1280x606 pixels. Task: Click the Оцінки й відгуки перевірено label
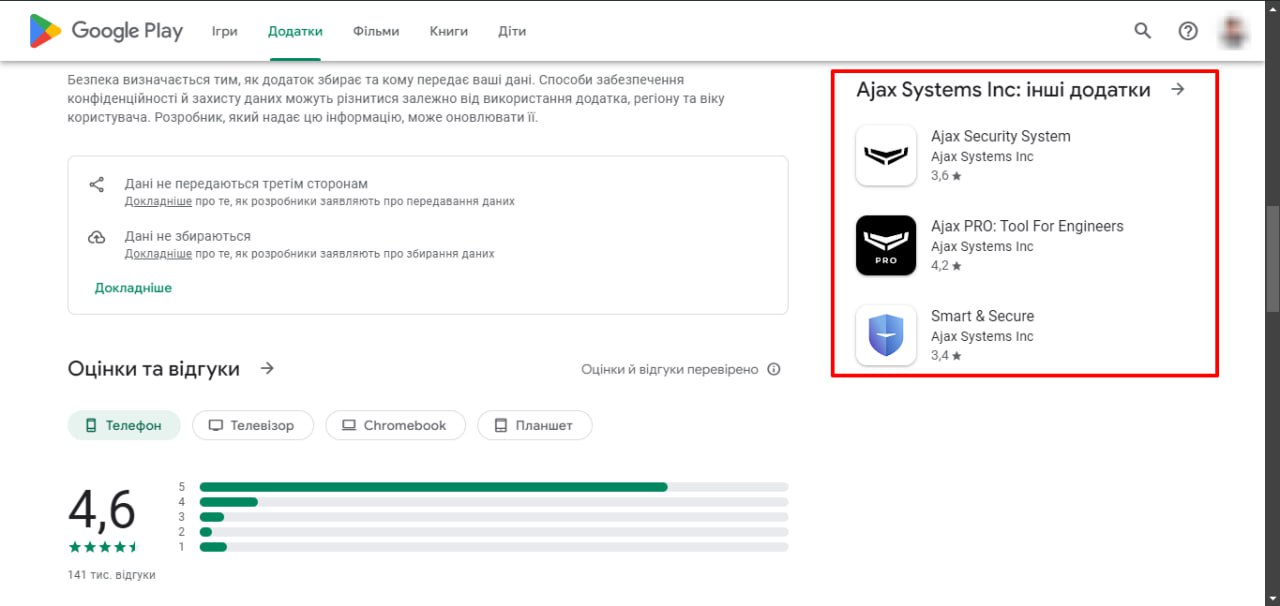coord(670,369)
